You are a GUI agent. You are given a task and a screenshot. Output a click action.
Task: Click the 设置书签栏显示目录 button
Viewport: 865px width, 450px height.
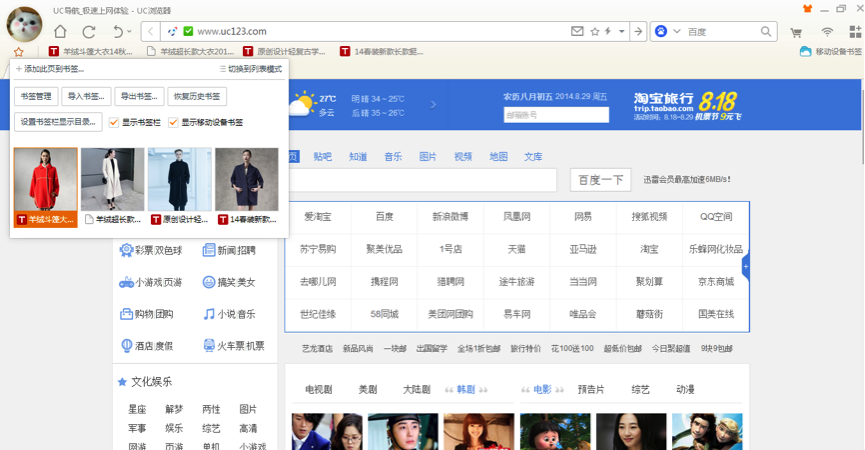click(x=58, y=122)
